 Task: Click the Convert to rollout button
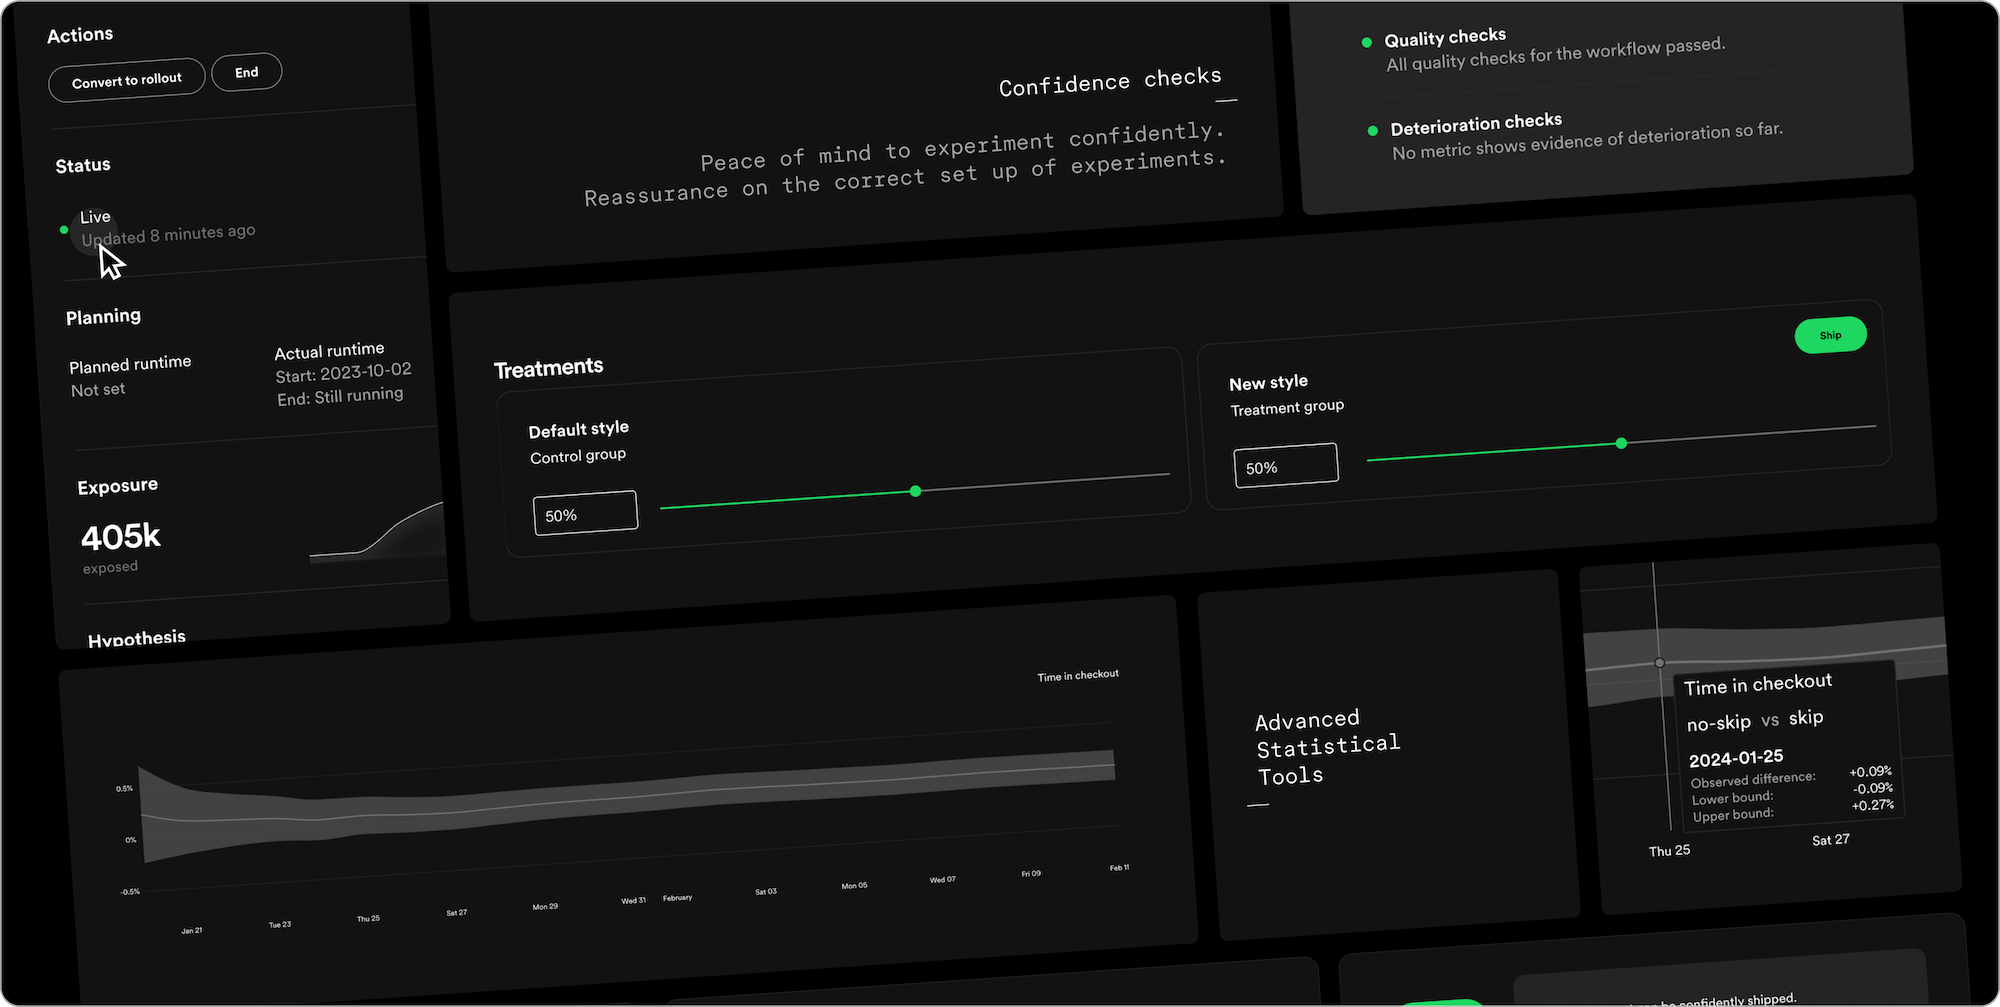(x=126, y=80)
